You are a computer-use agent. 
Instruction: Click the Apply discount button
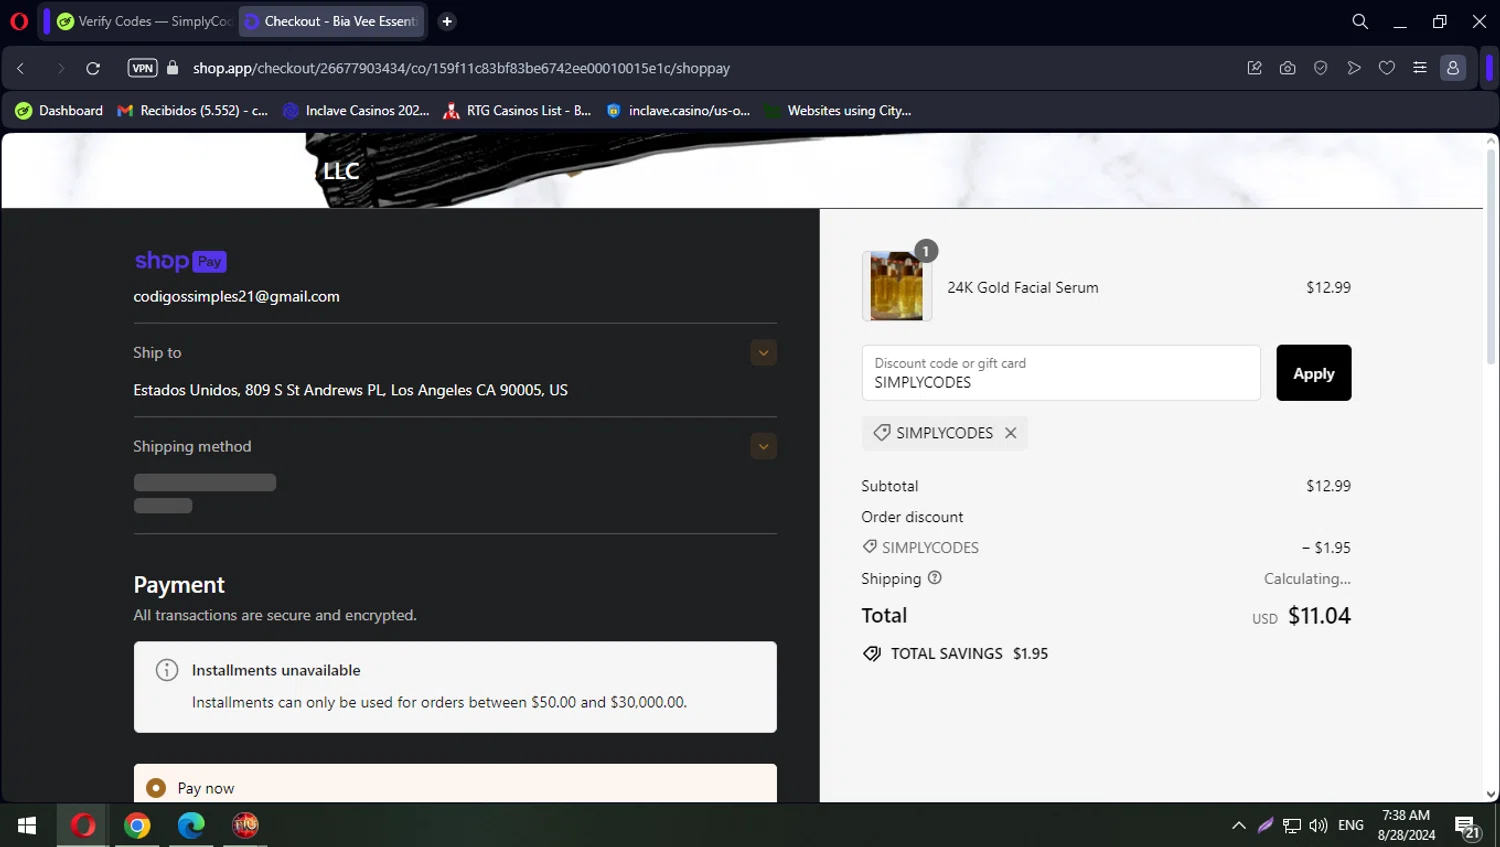point(1314,373)
